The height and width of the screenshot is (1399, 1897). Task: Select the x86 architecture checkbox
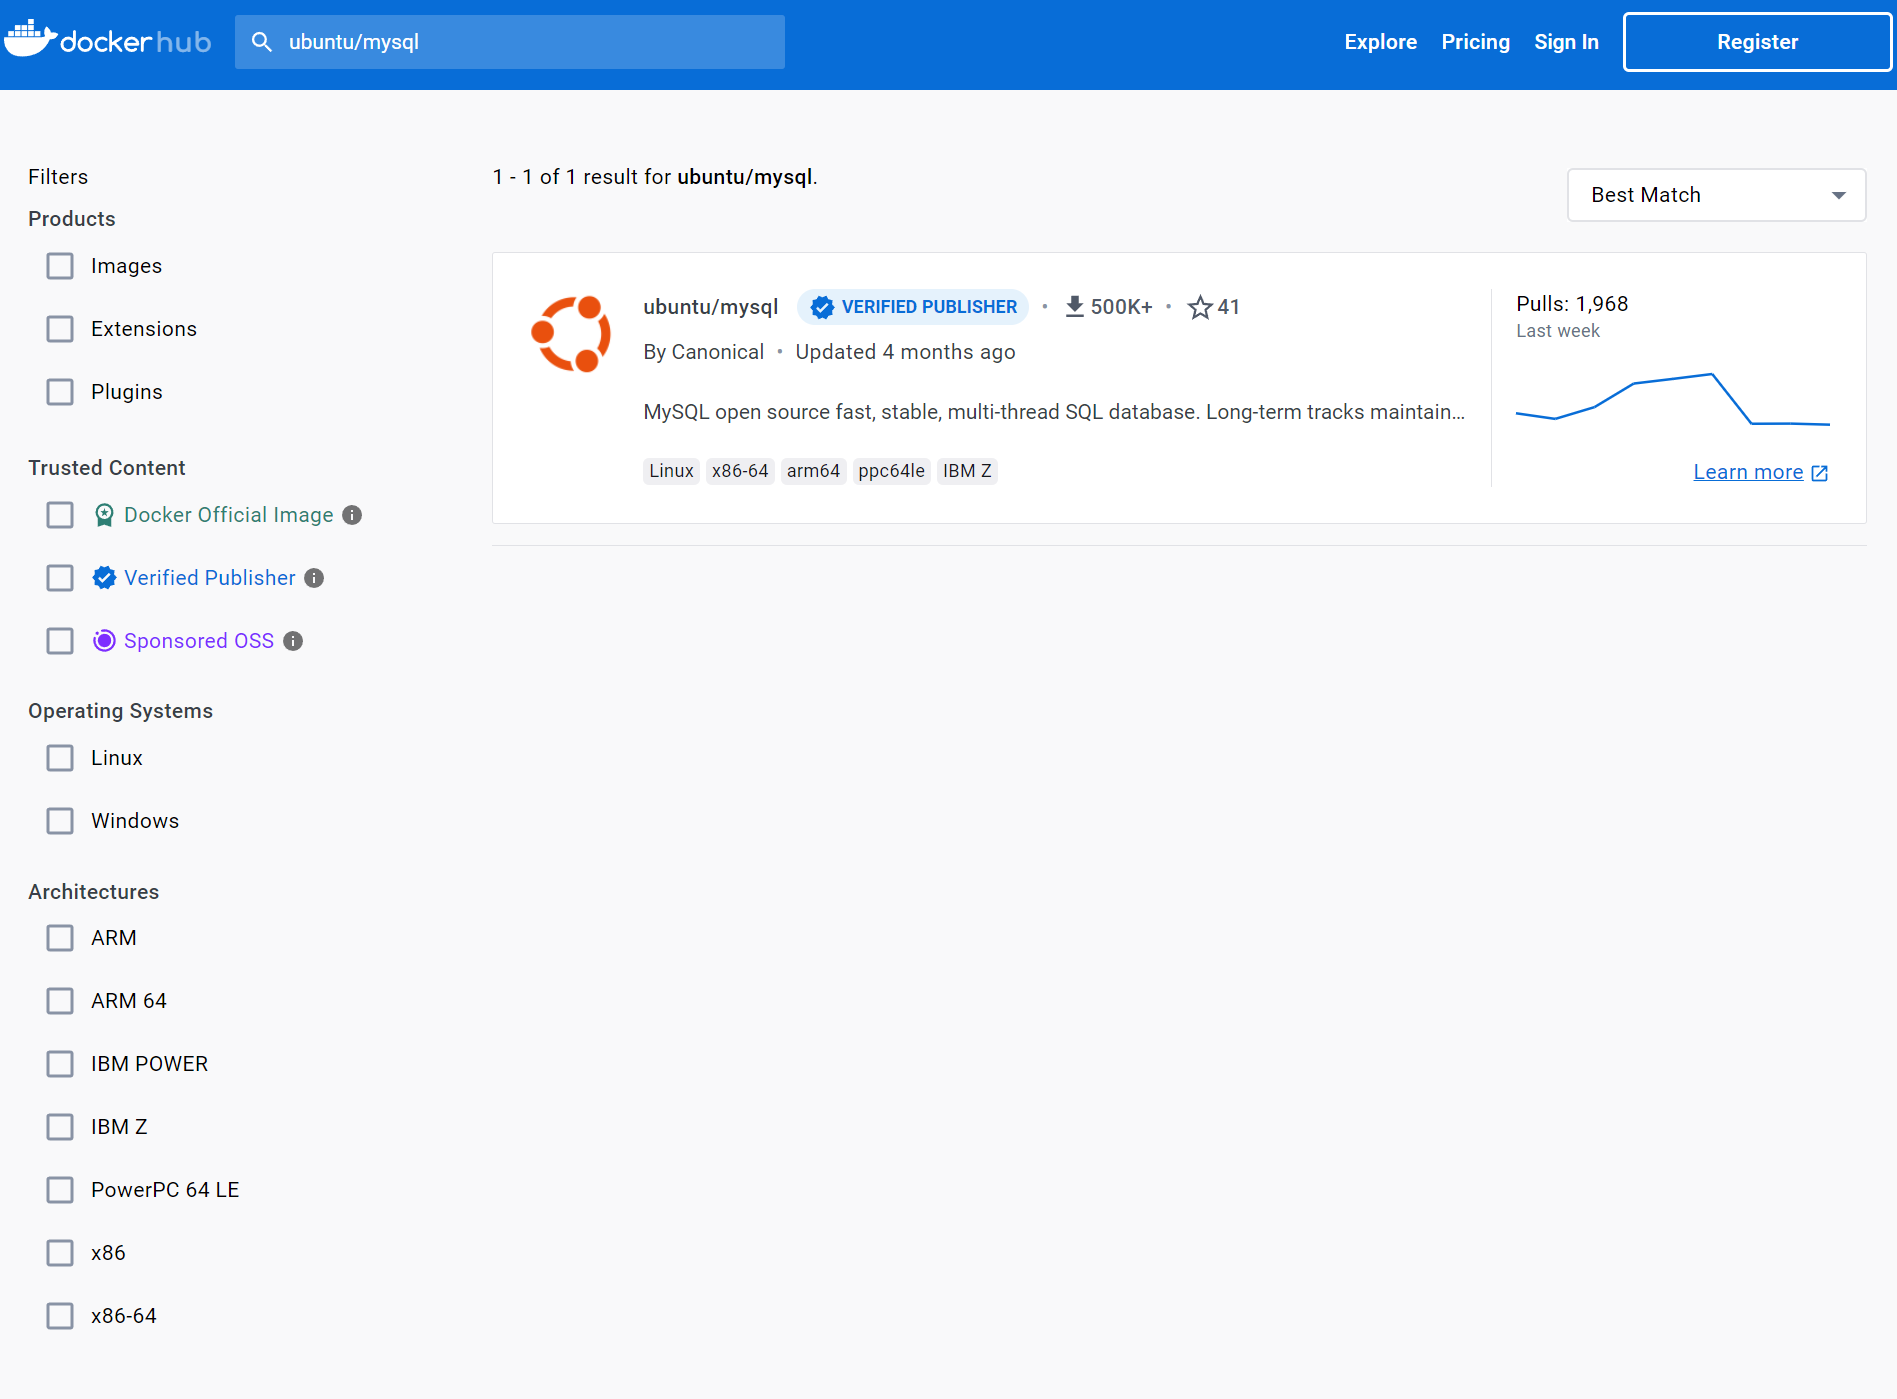click(x=60, y=1253)
